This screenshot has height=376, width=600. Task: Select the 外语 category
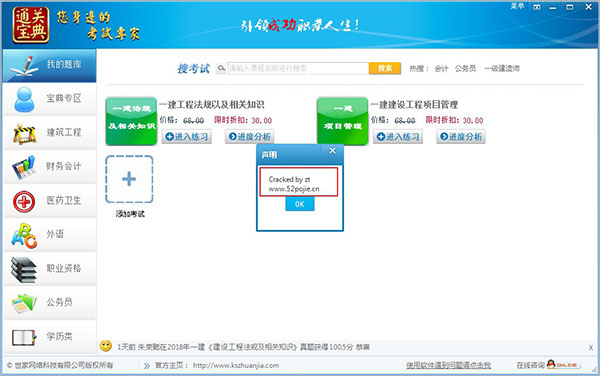click(49, 234)
